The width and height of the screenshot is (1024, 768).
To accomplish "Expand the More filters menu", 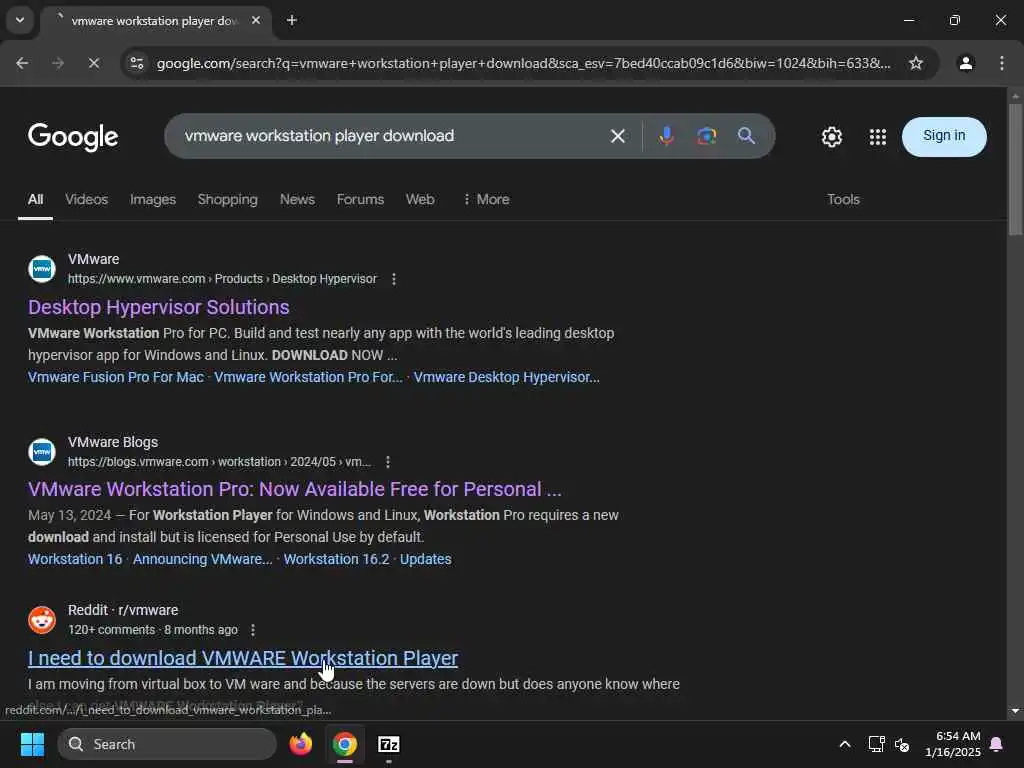I will click(x=486, y=199).
